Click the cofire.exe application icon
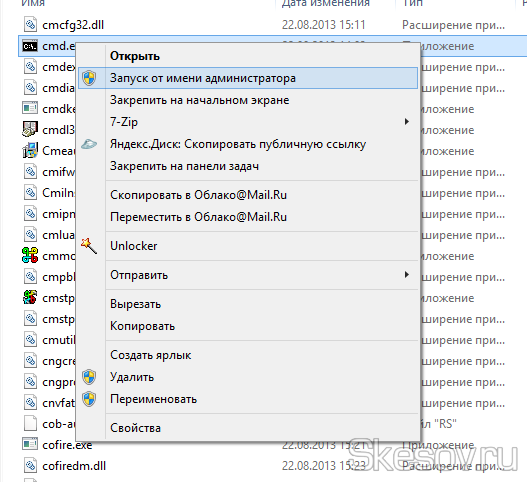The width and height of the screenshot is (527, 482). click(x=30, y=445)
